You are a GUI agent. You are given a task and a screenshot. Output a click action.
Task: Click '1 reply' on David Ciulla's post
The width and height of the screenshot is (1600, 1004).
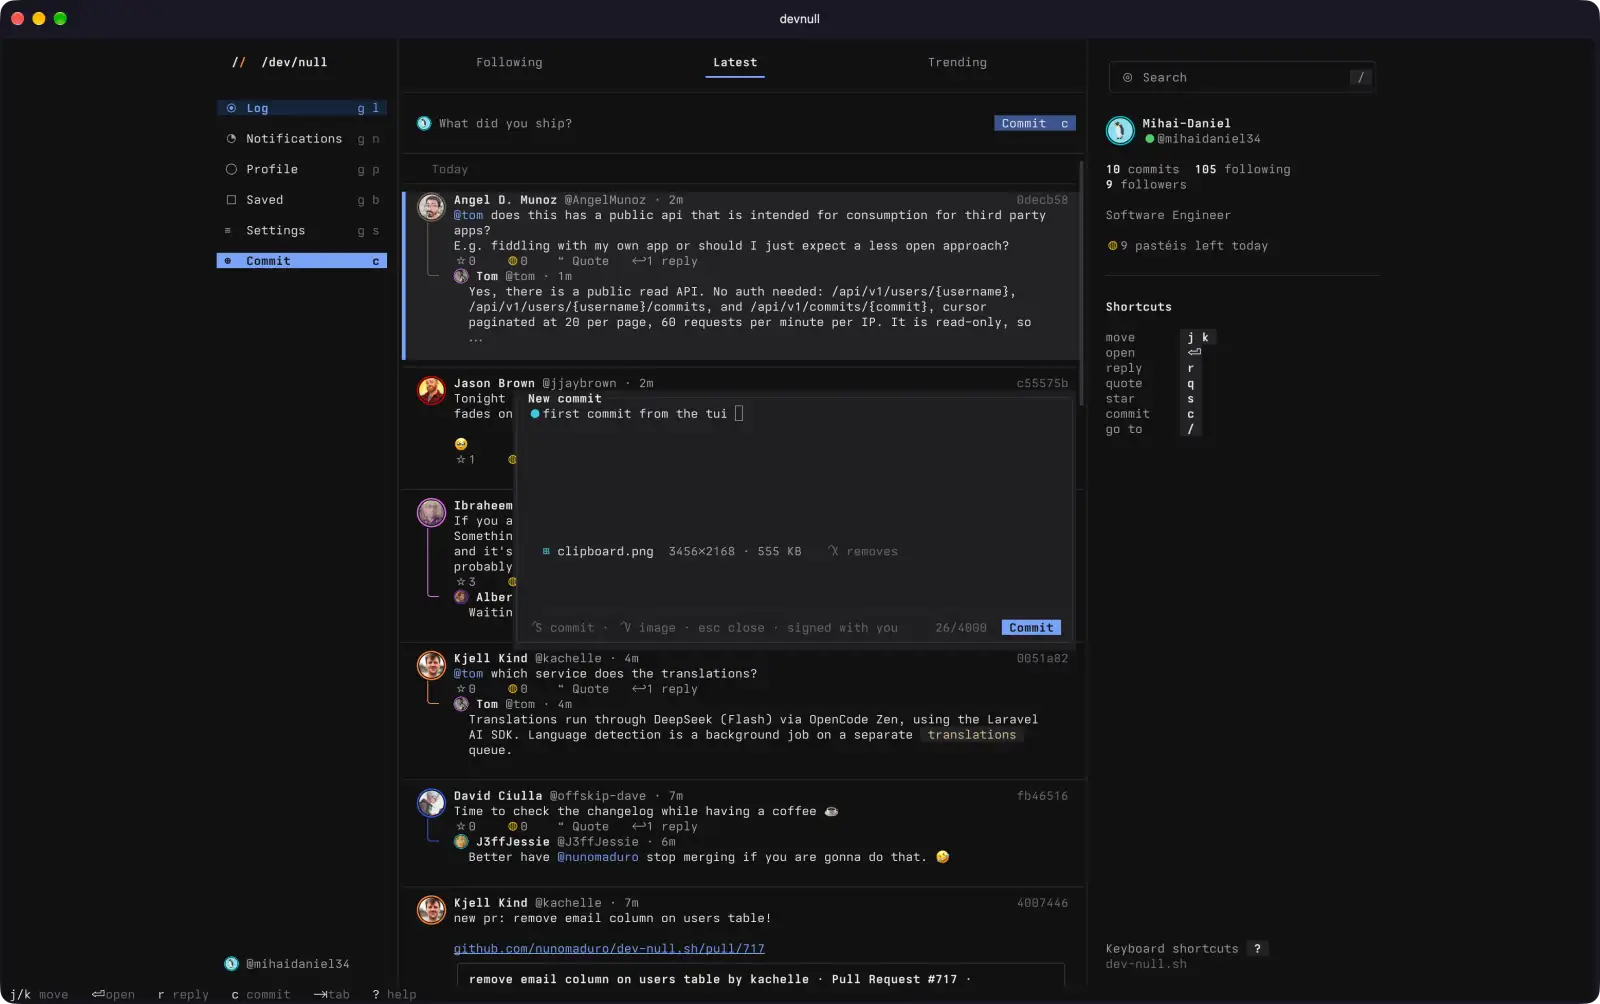(665, 827)
